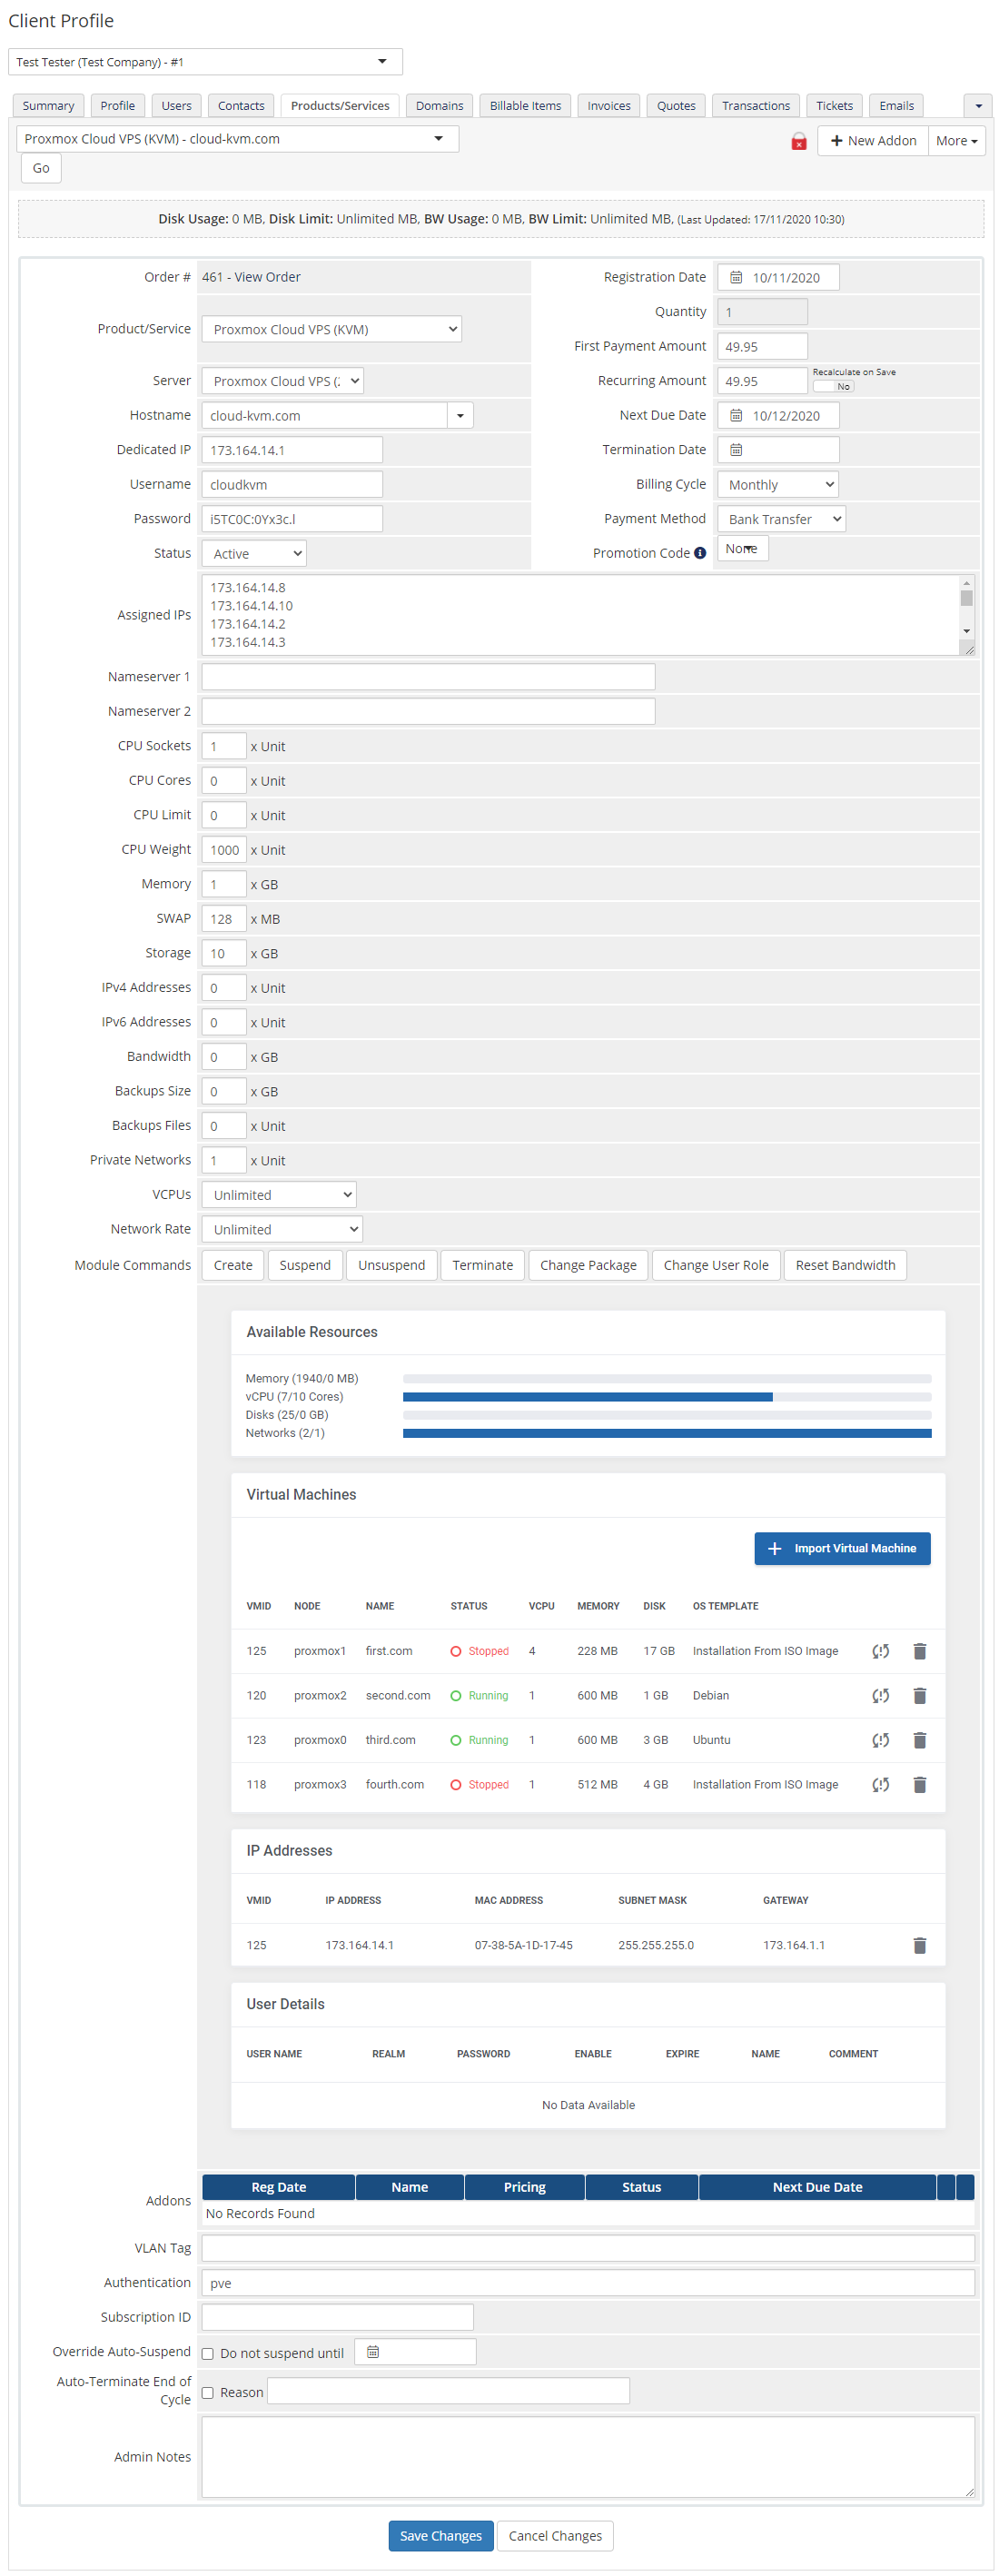
Task: Click the Admin Notes text area
Action: click(x=588, y=2456)
